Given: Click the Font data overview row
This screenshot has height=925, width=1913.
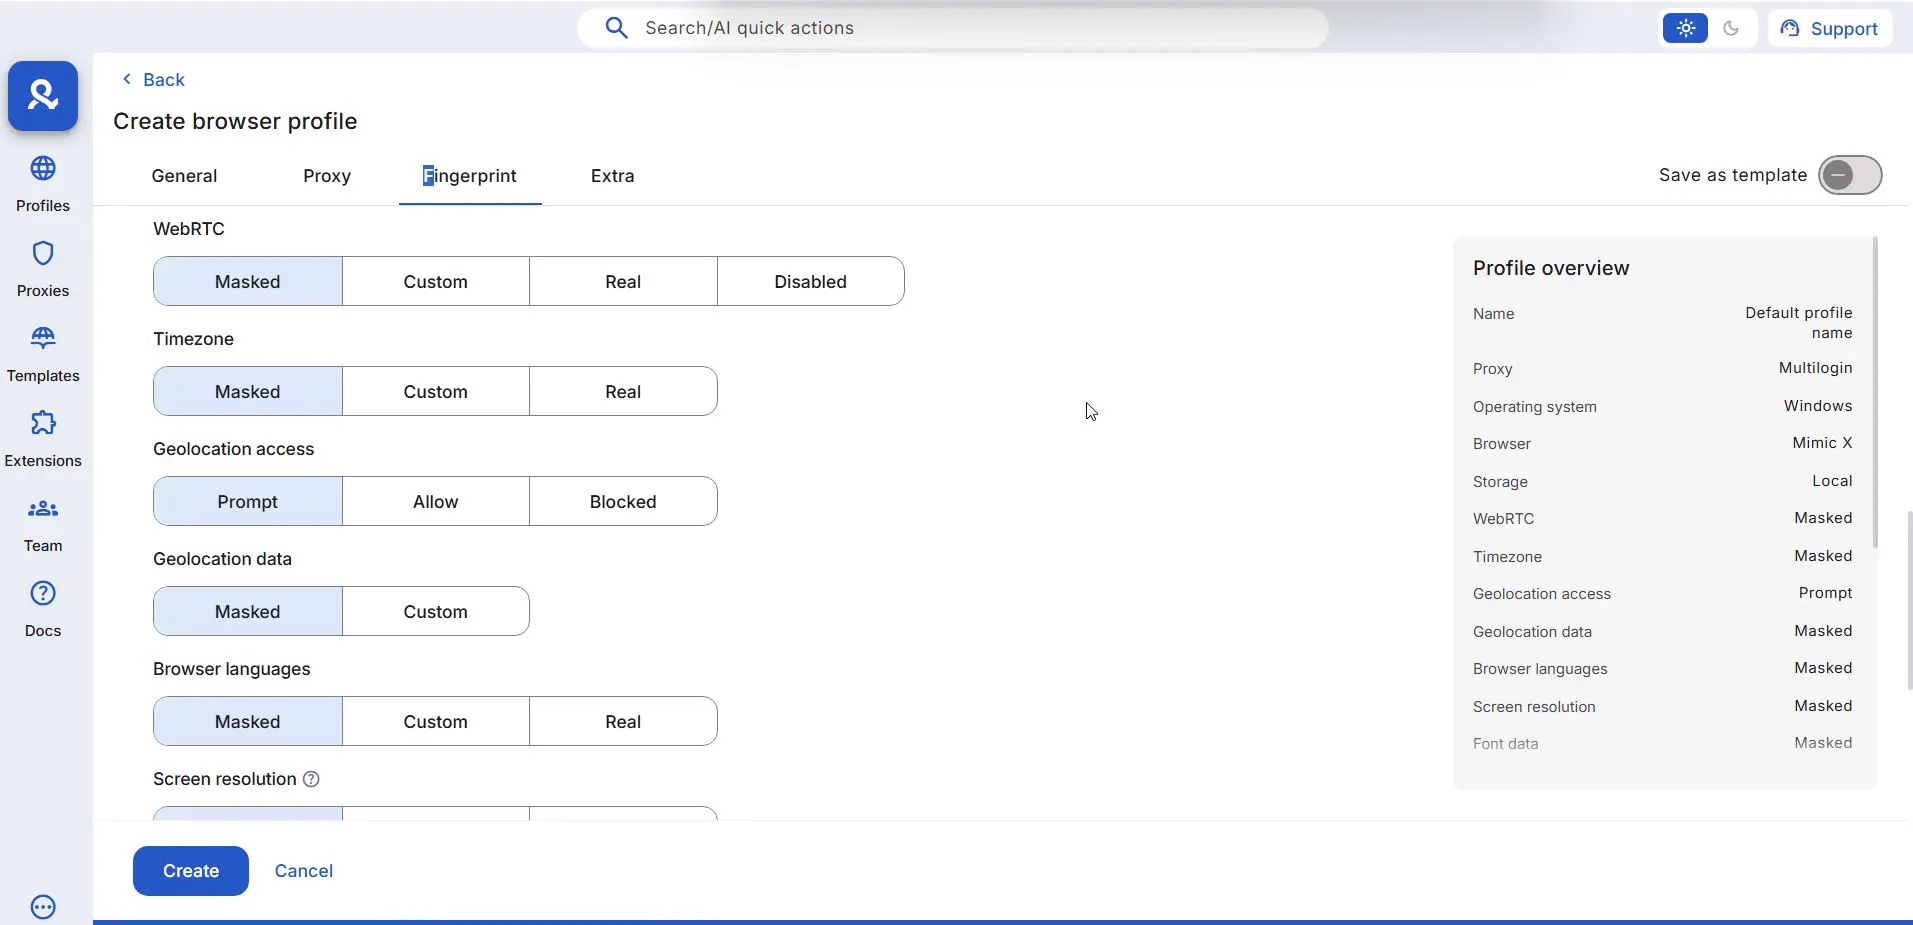Looking at the screenshot, I should pos(1662,743).
